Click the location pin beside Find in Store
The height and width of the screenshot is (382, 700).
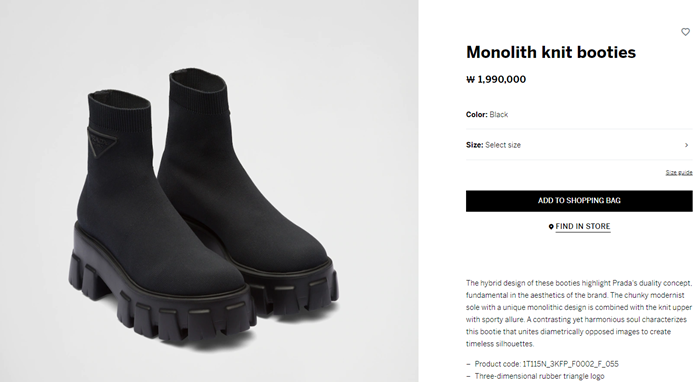tap(551, 227)
